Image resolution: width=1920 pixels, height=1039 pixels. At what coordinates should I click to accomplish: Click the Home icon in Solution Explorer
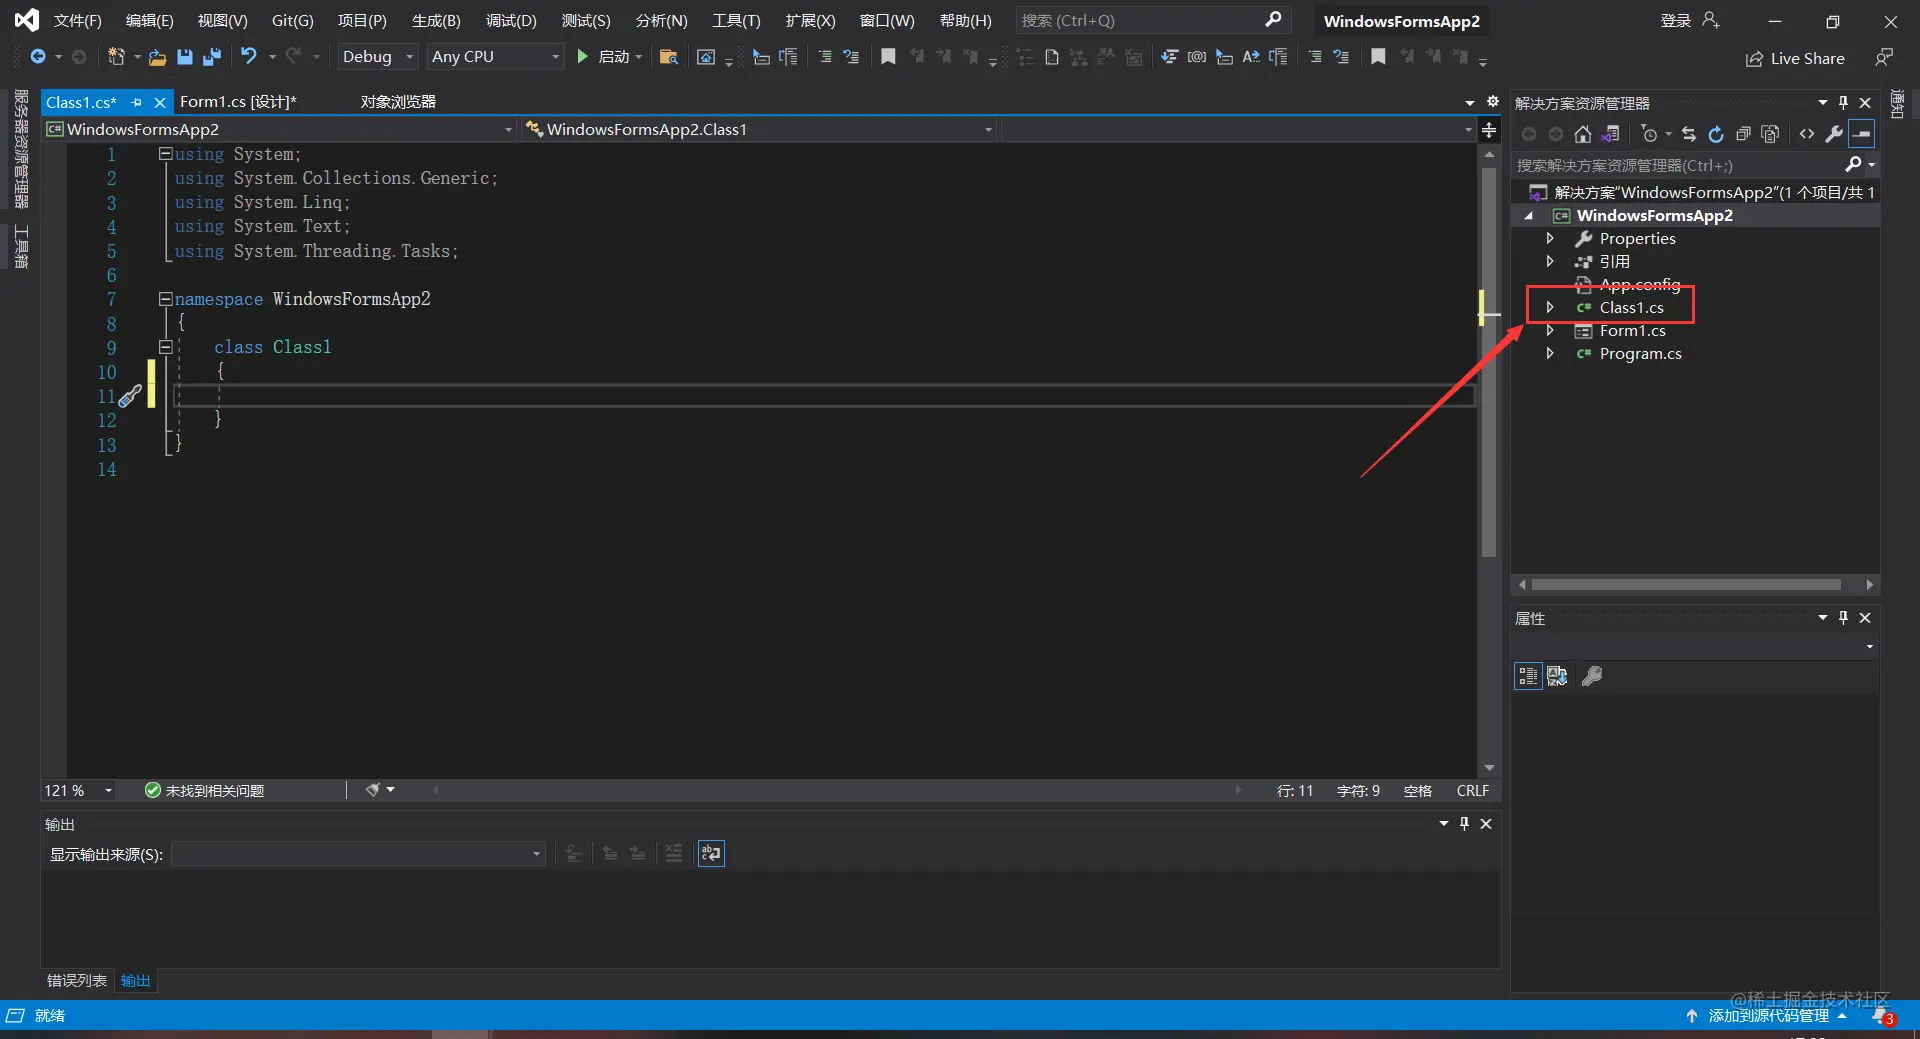[x=1582, y=134]
